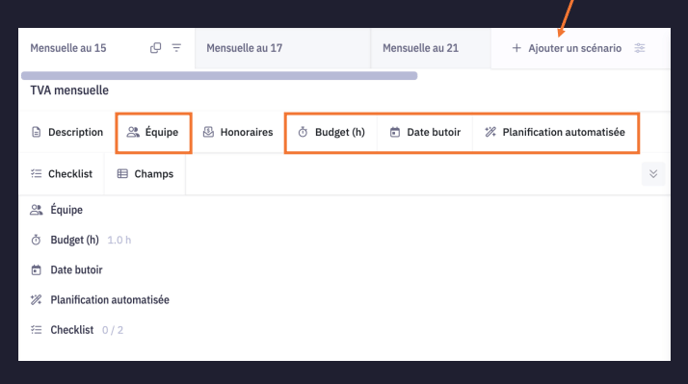Add Honoraires field button

[238, 132]
